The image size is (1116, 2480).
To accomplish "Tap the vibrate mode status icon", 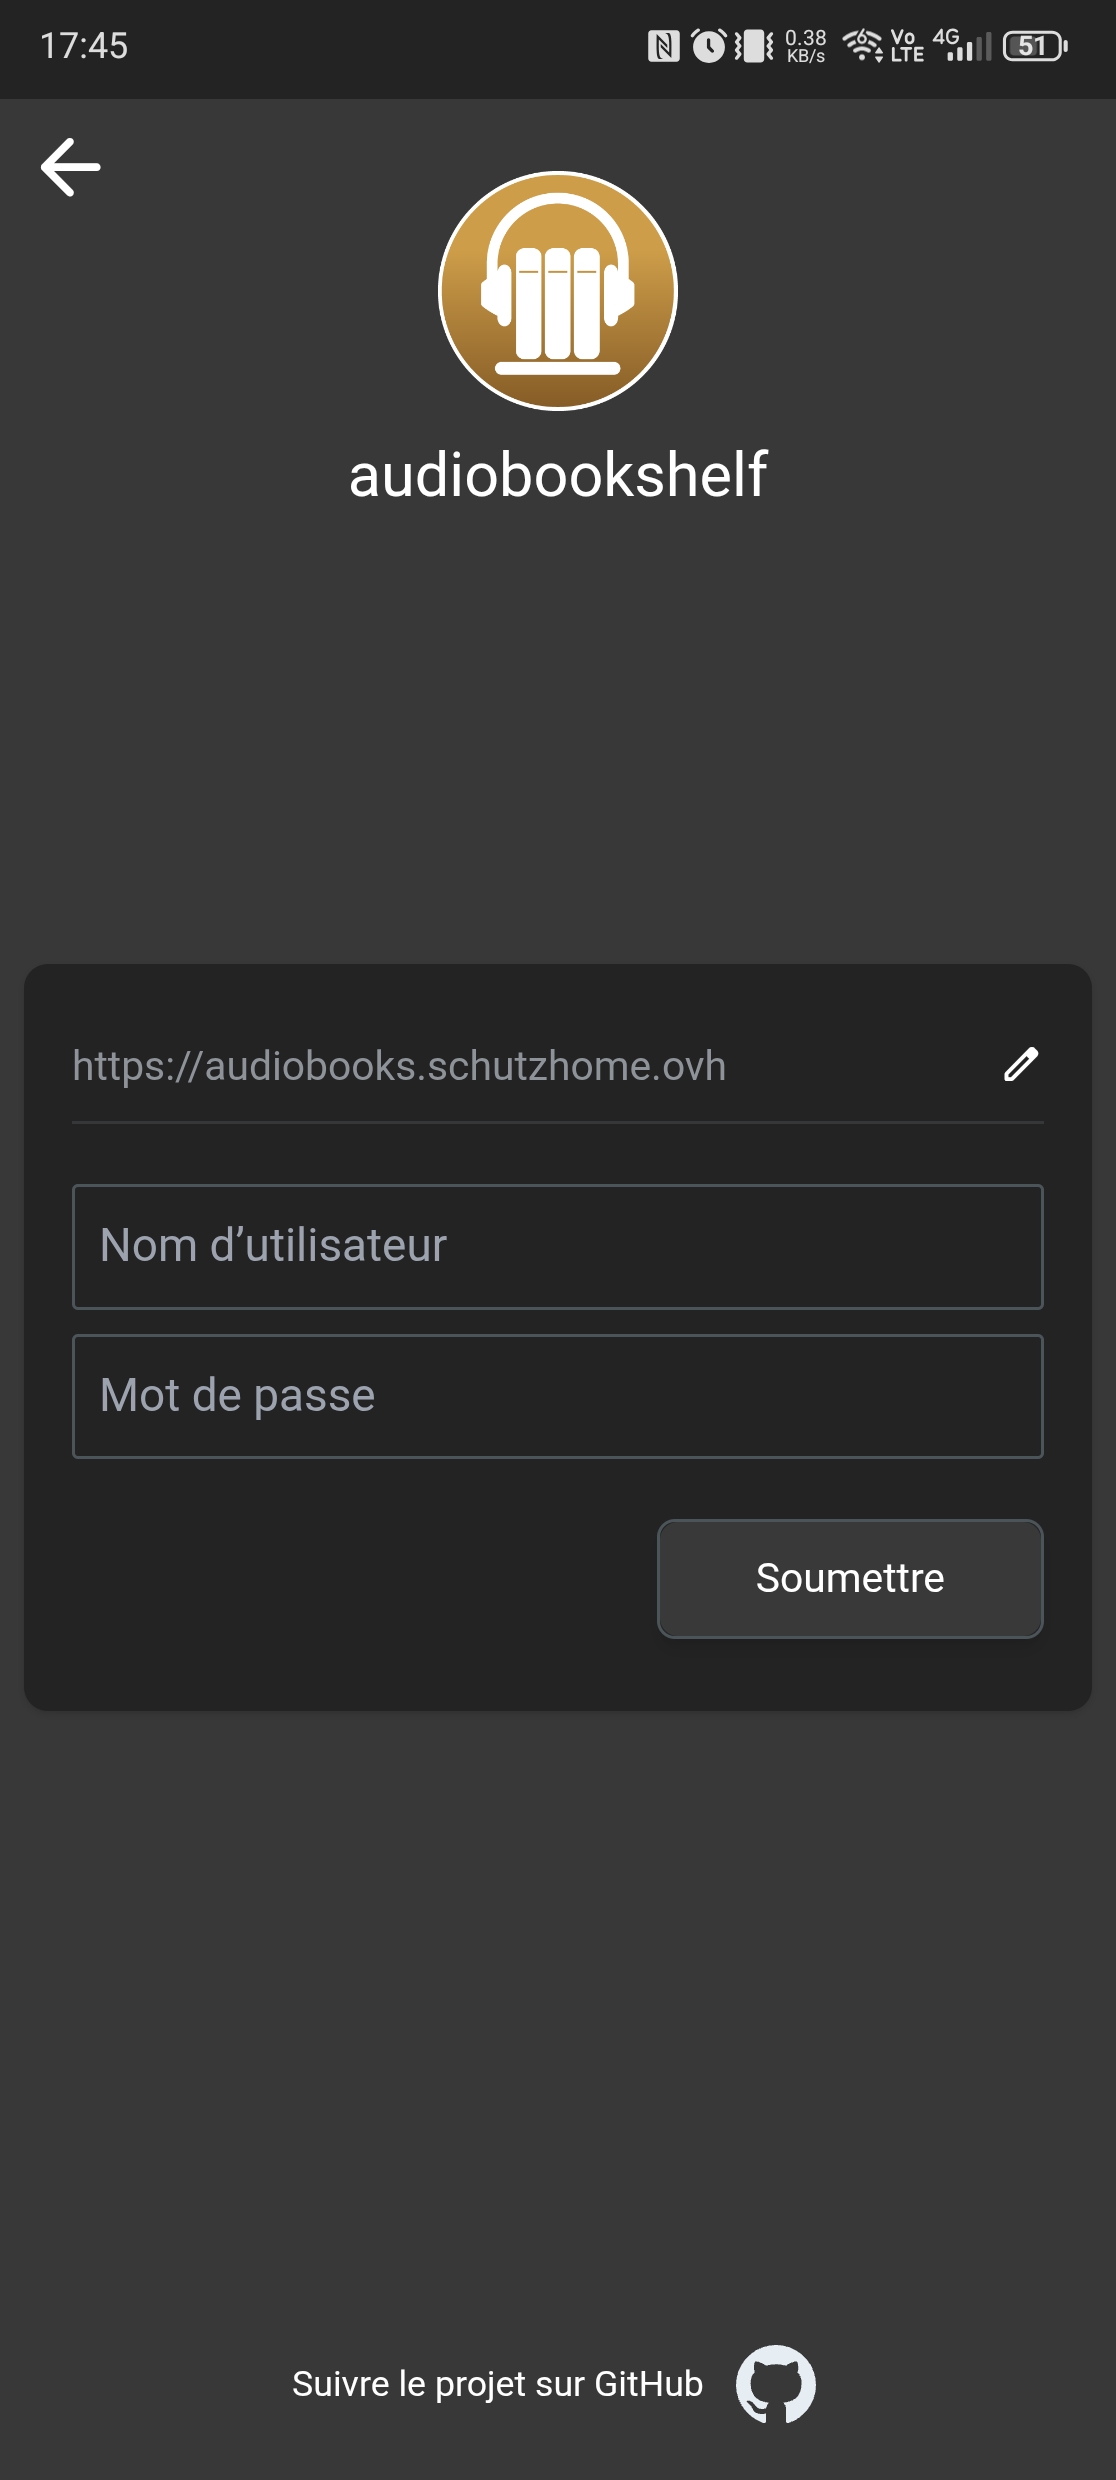I will (754, 46).
